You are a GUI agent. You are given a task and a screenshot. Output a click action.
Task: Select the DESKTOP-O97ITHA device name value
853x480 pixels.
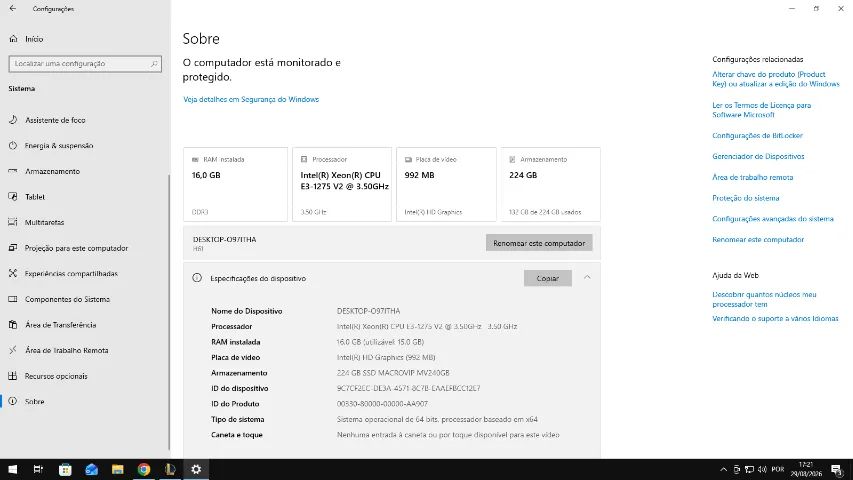click(x=368, y=311)
